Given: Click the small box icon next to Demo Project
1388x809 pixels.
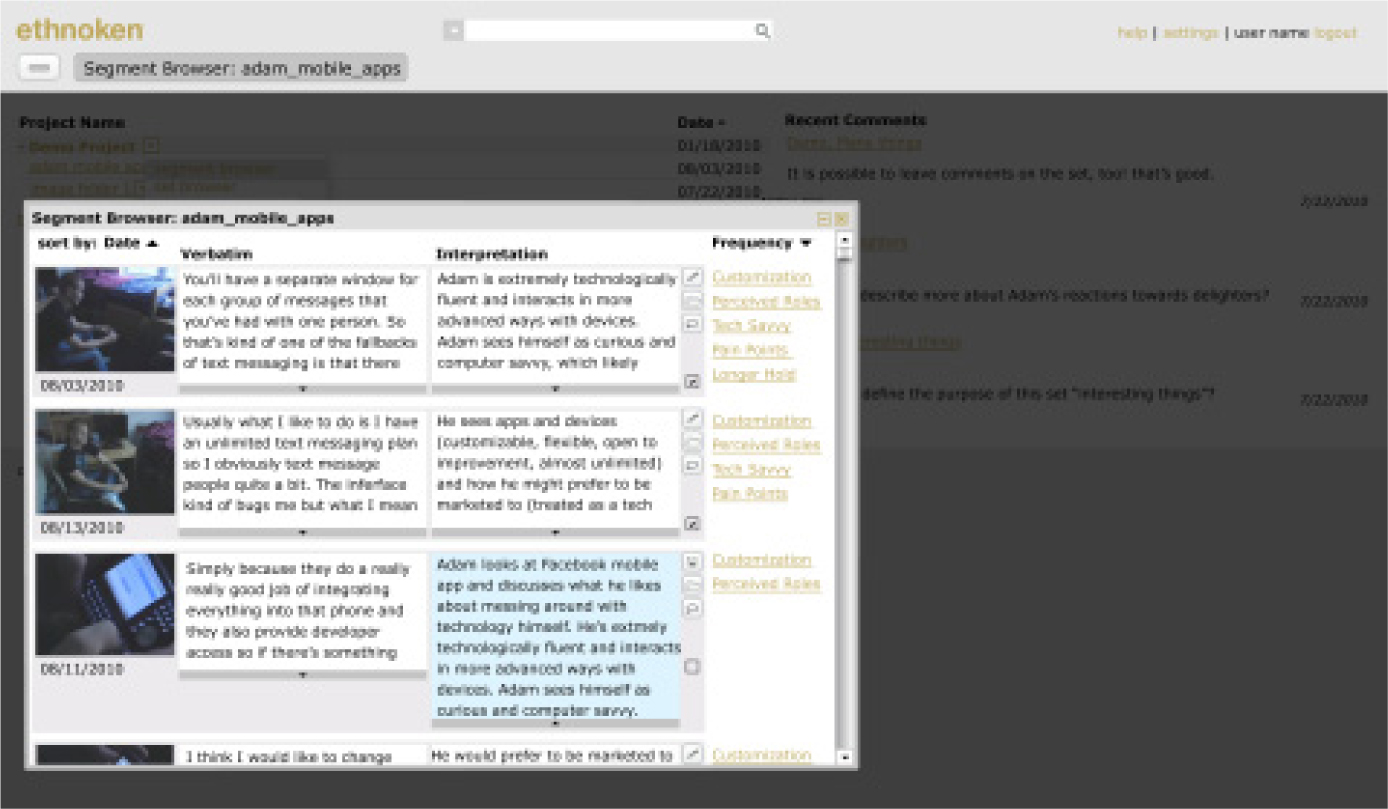Looking at the screenshot, I should (x=151, y=147).
